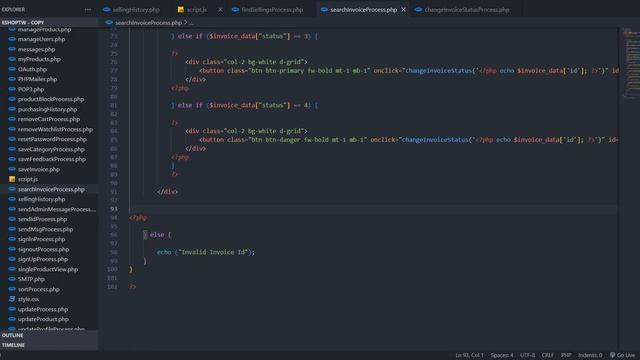The width and height of the screenshot is (640, 360).
Task: Click the searchInvoiceProcess.php breadcrumb
Action: click(x=148, y=22)
